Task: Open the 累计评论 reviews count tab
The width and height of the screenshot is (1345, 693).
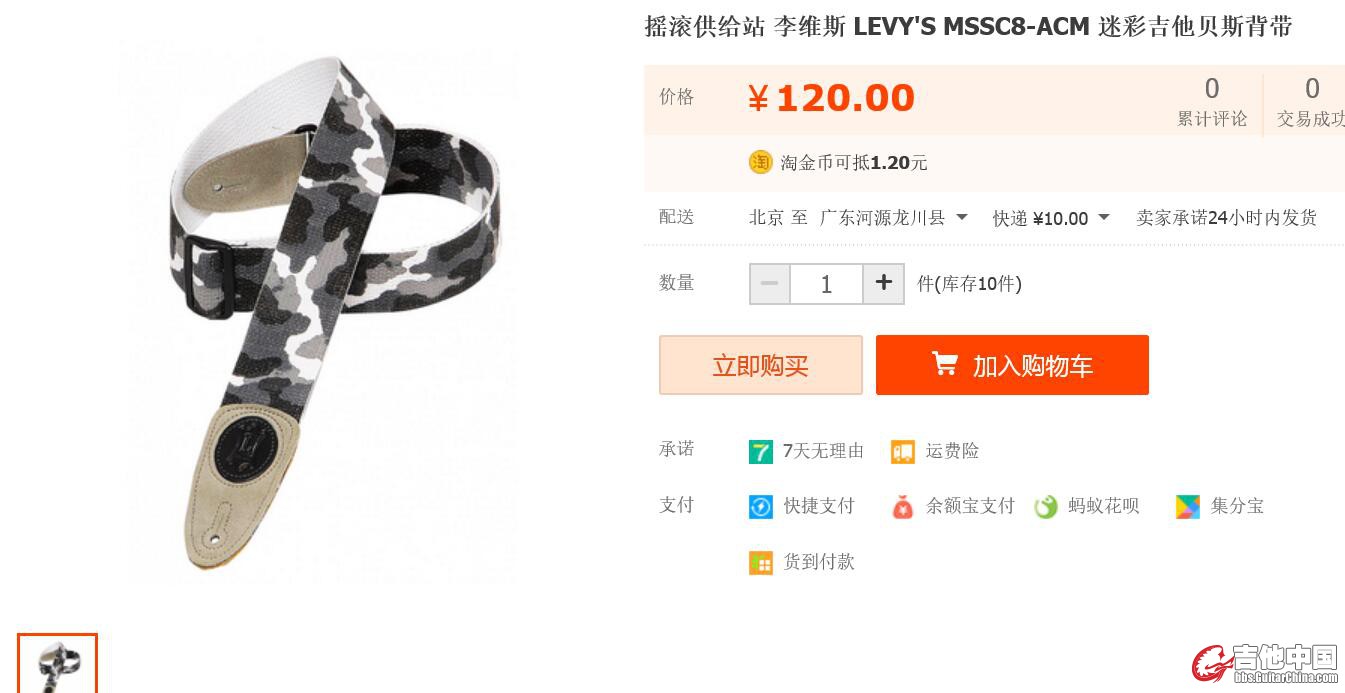Action: coord(1212,103)
